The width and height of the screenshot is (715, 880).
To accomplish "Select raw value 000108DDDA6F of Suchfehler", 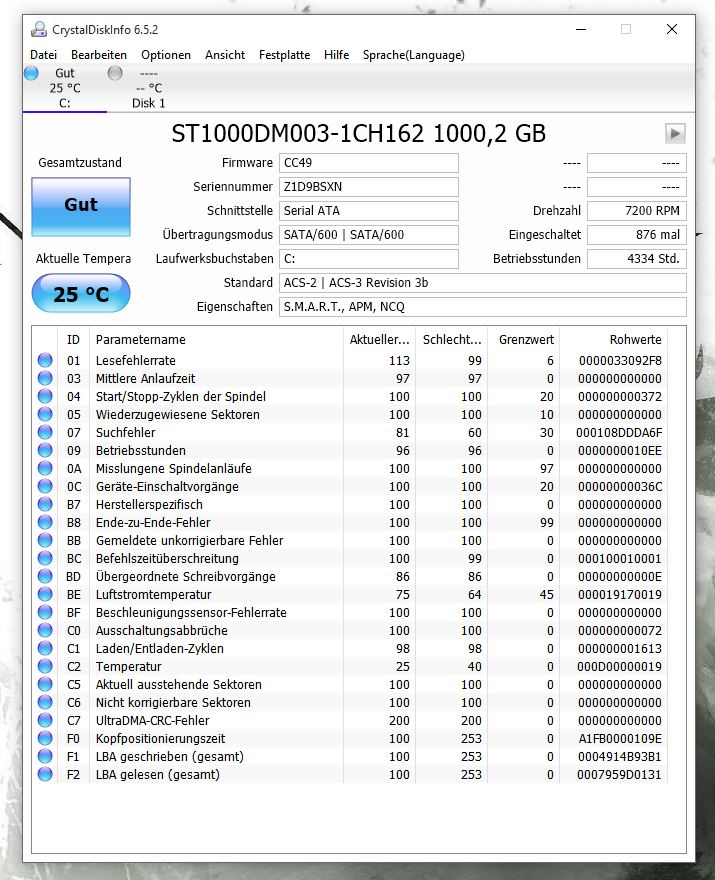I will [x=619, y=433].
